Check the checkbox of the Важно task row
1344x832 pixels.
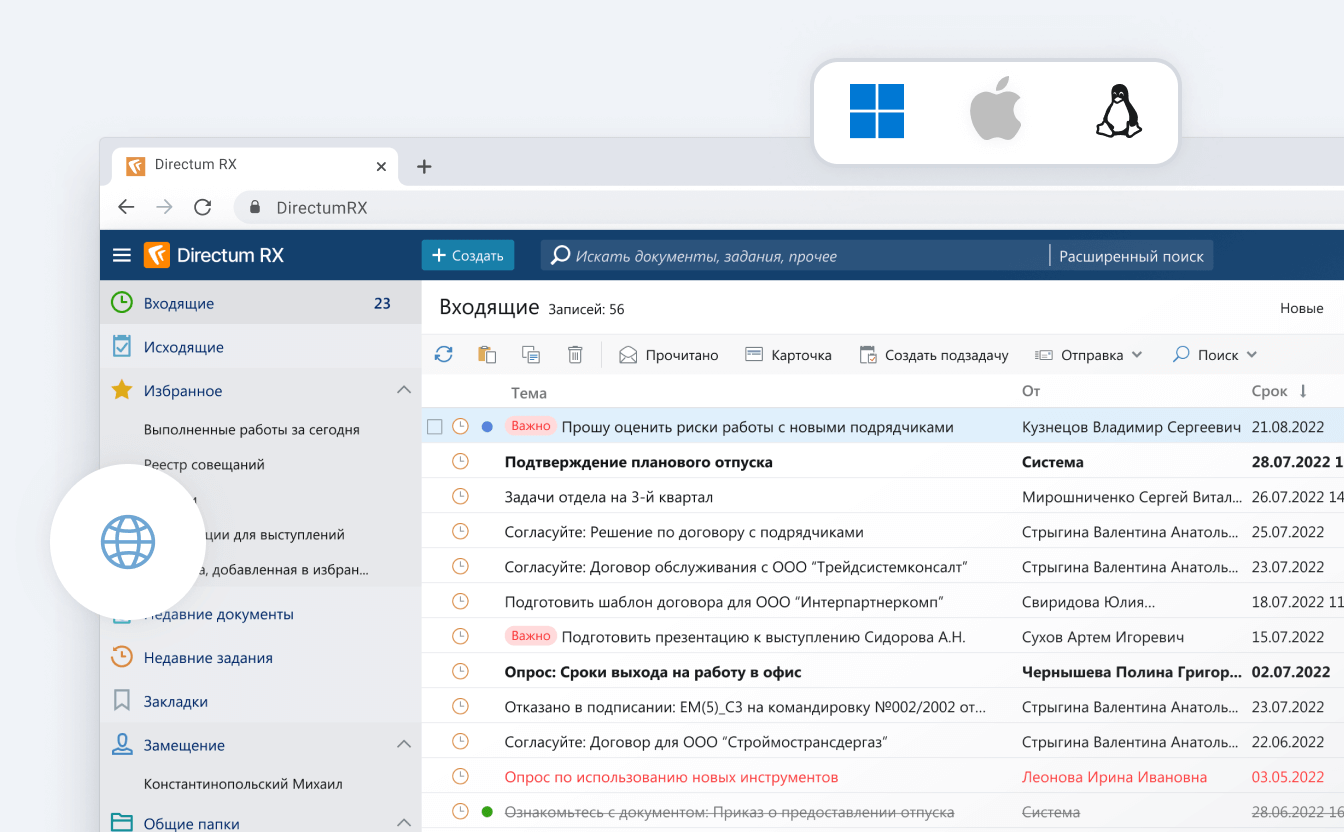coord(435,426)
